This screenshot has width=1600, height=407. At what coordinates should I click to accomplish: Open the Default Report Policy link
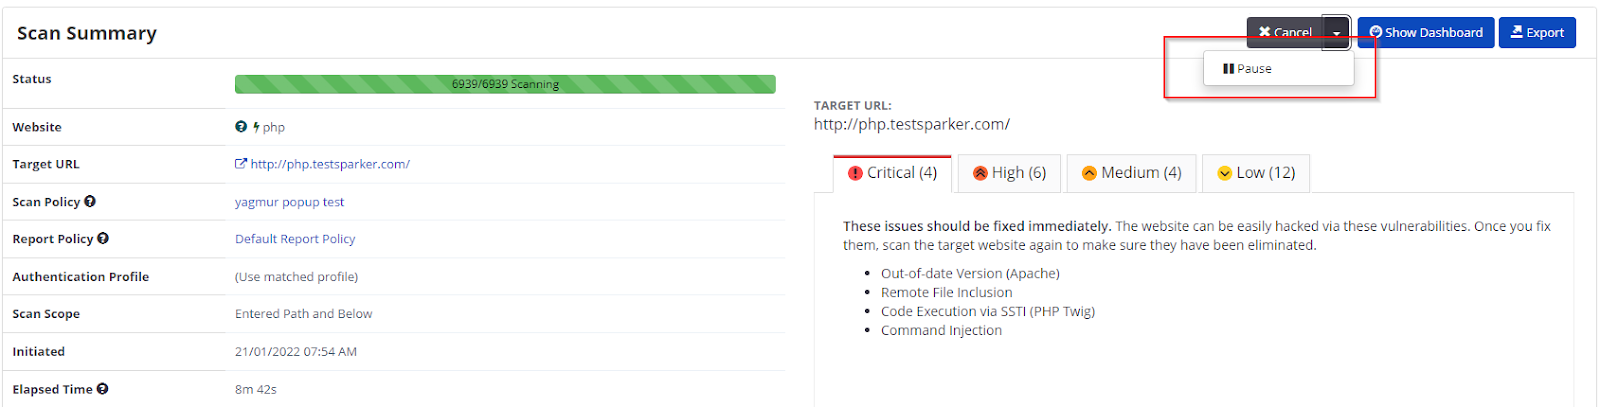point(295,239)
